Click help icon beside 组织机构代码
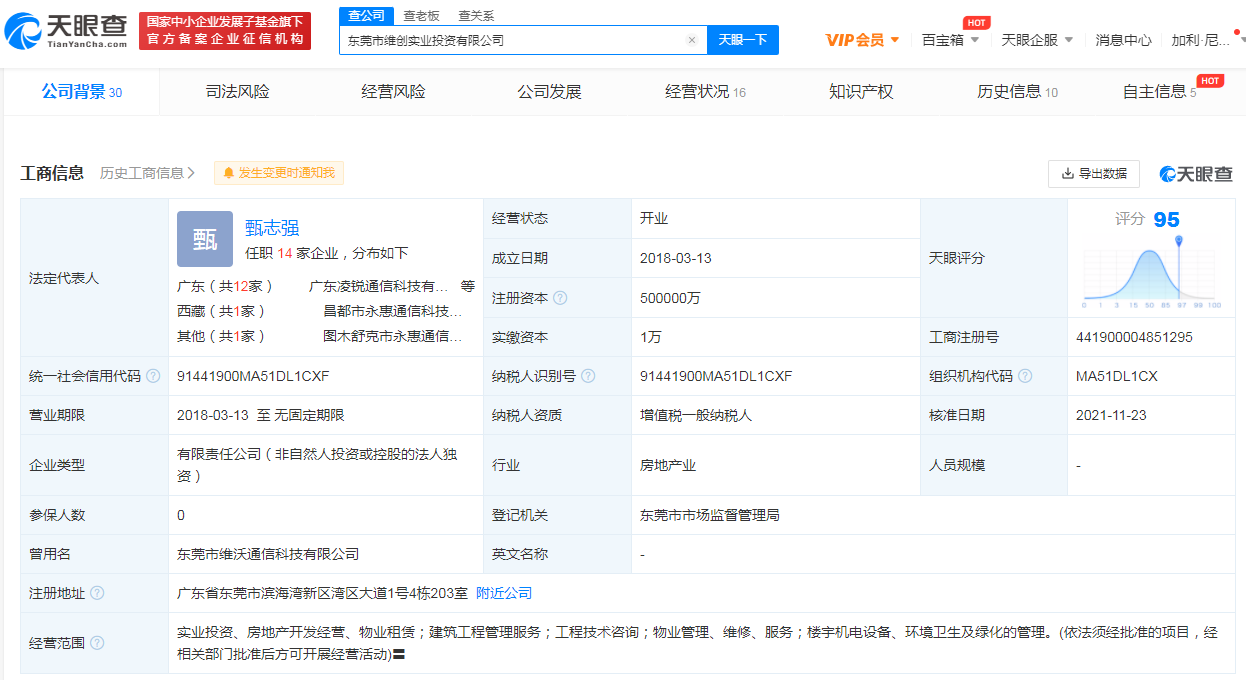 pos(1025,377)
